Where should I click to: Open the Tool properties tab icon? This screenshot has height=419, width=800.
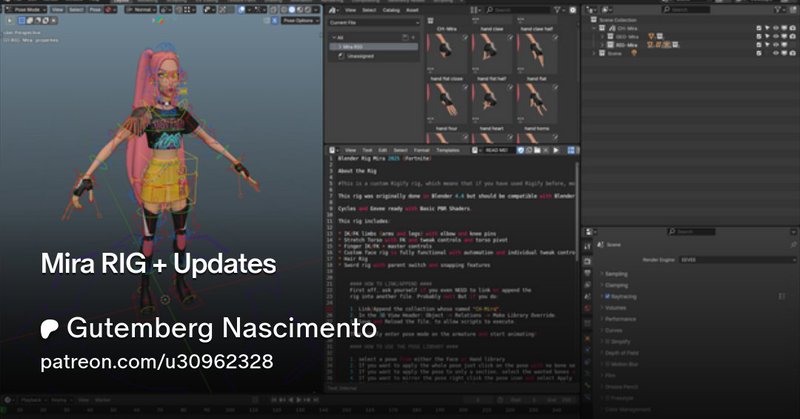click(587, 247)
